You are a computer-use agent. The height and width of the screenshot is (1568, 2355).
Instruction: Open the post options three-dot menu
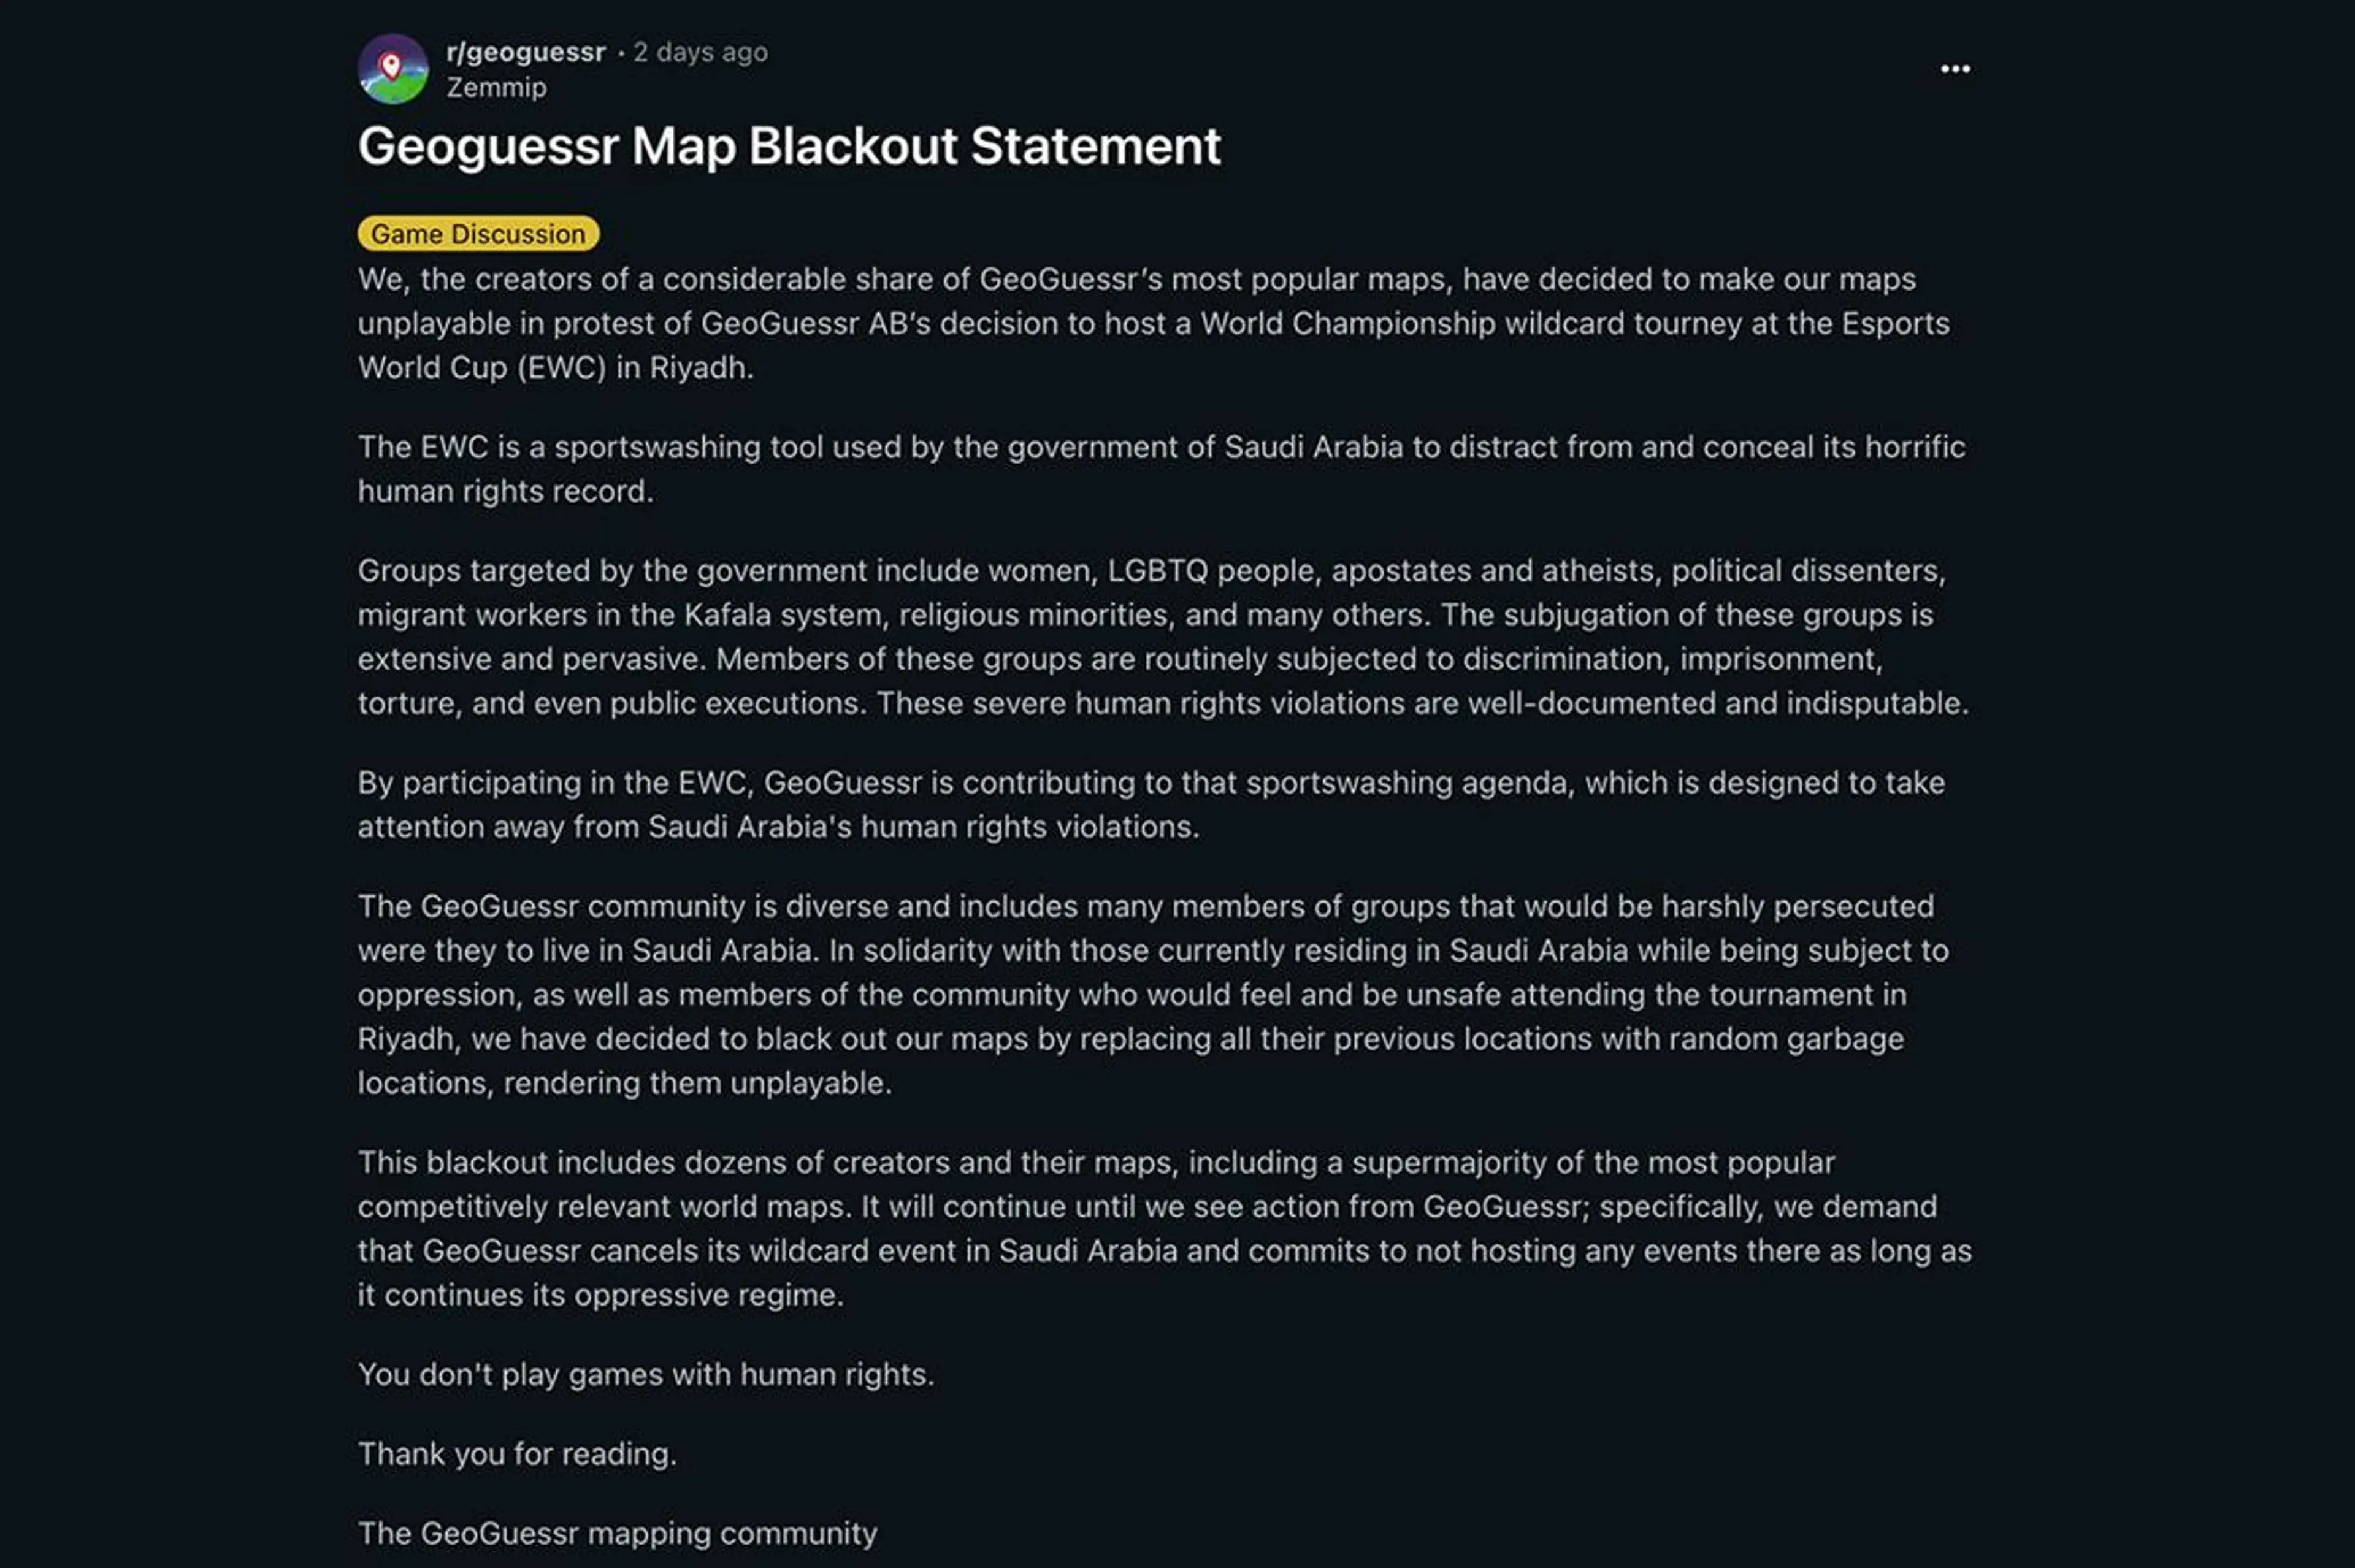(1955, 69)
